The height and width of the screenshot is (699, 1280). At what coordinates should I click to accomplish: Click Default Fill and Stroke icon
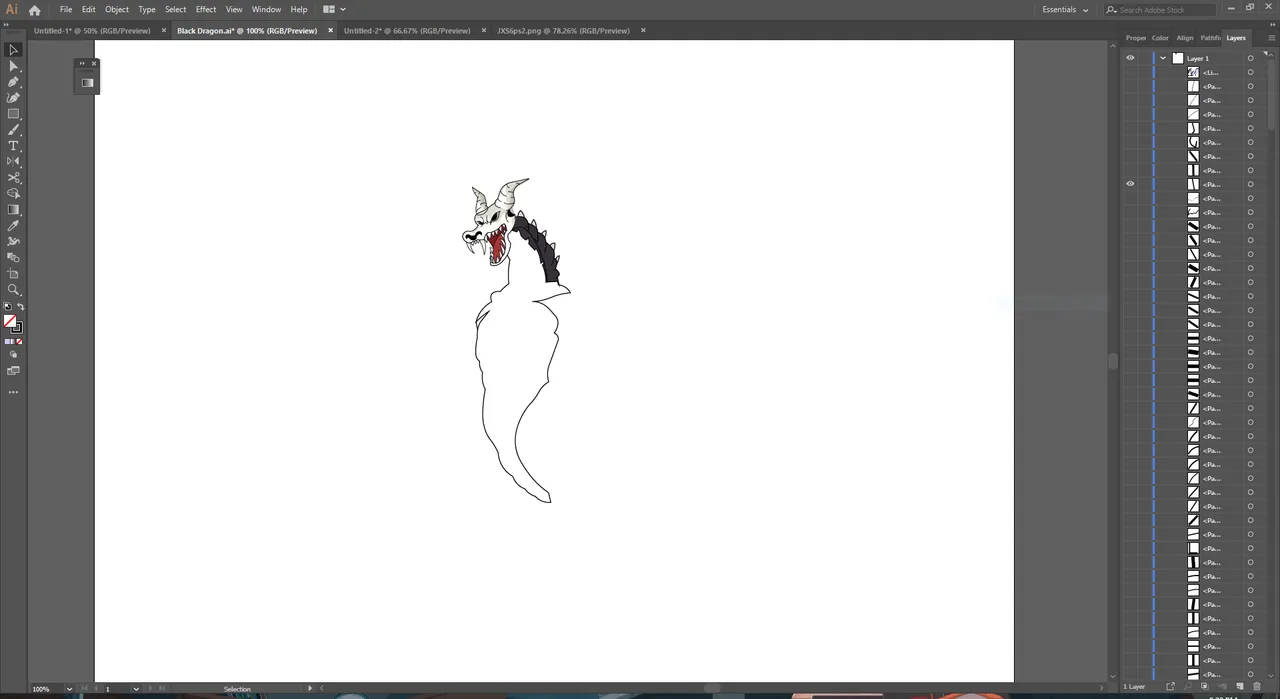pos(8,307)
